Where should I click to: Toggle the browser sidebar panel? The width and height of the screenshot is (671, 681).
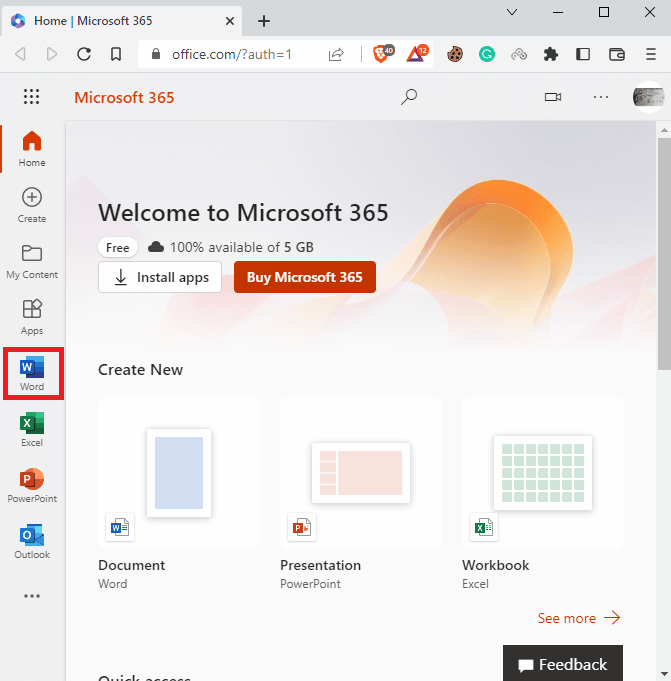point(583,54)
